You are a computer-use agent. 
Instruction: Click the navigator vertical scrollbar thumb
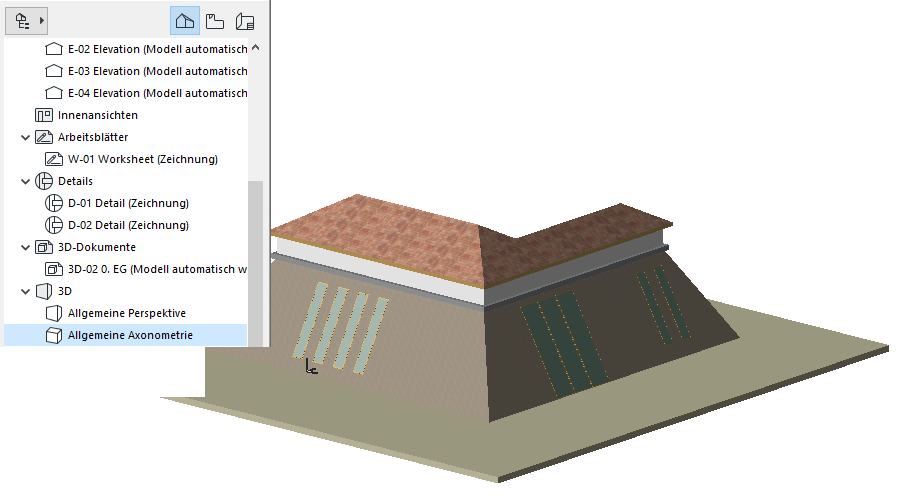point(256,264)
